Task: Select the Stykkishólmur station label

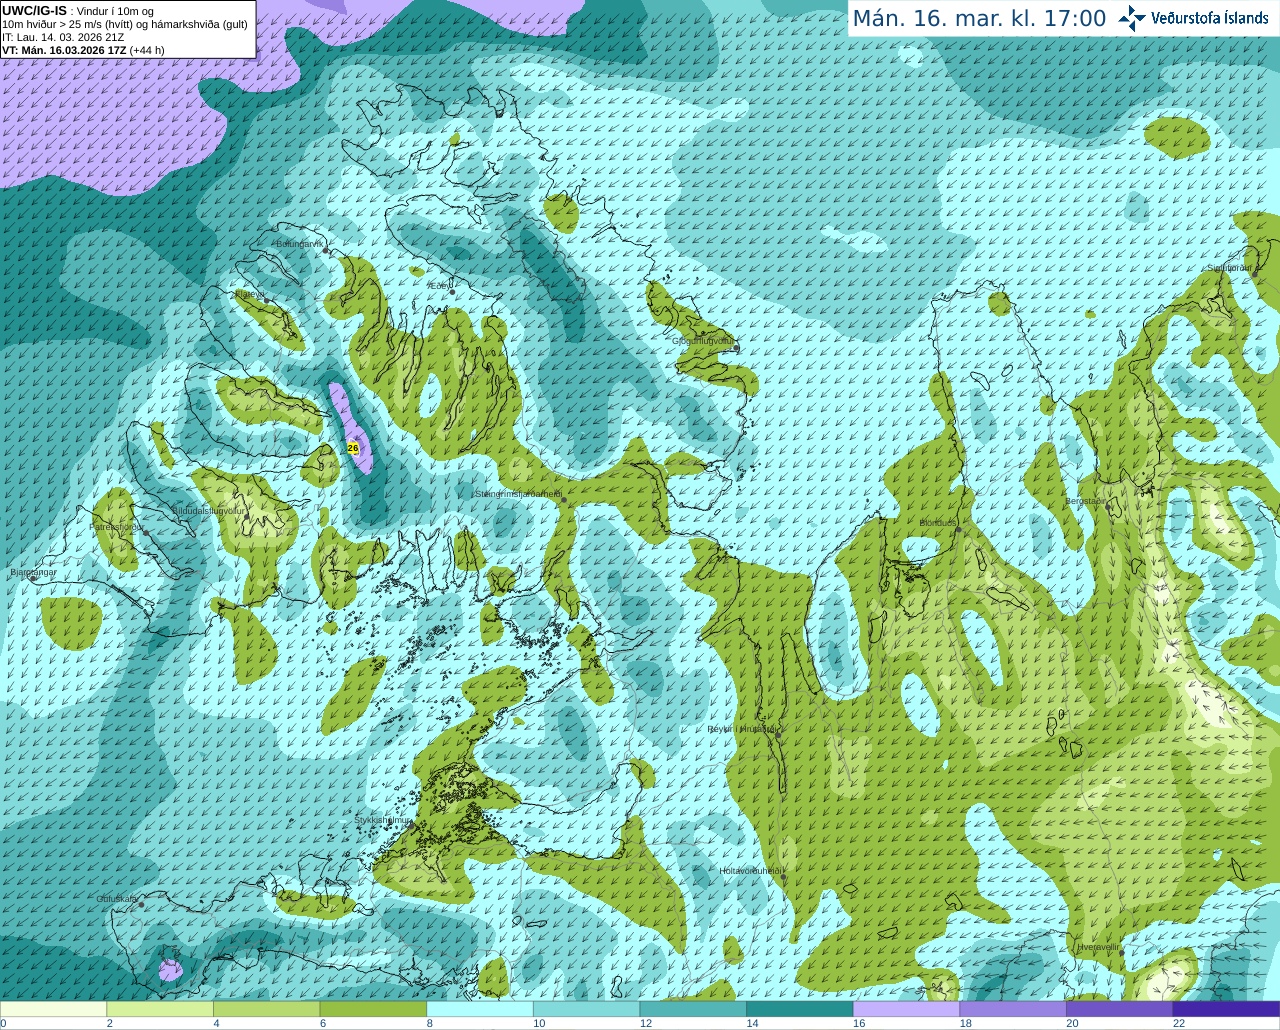Action: pyautogui.click(x=382, y=820)
